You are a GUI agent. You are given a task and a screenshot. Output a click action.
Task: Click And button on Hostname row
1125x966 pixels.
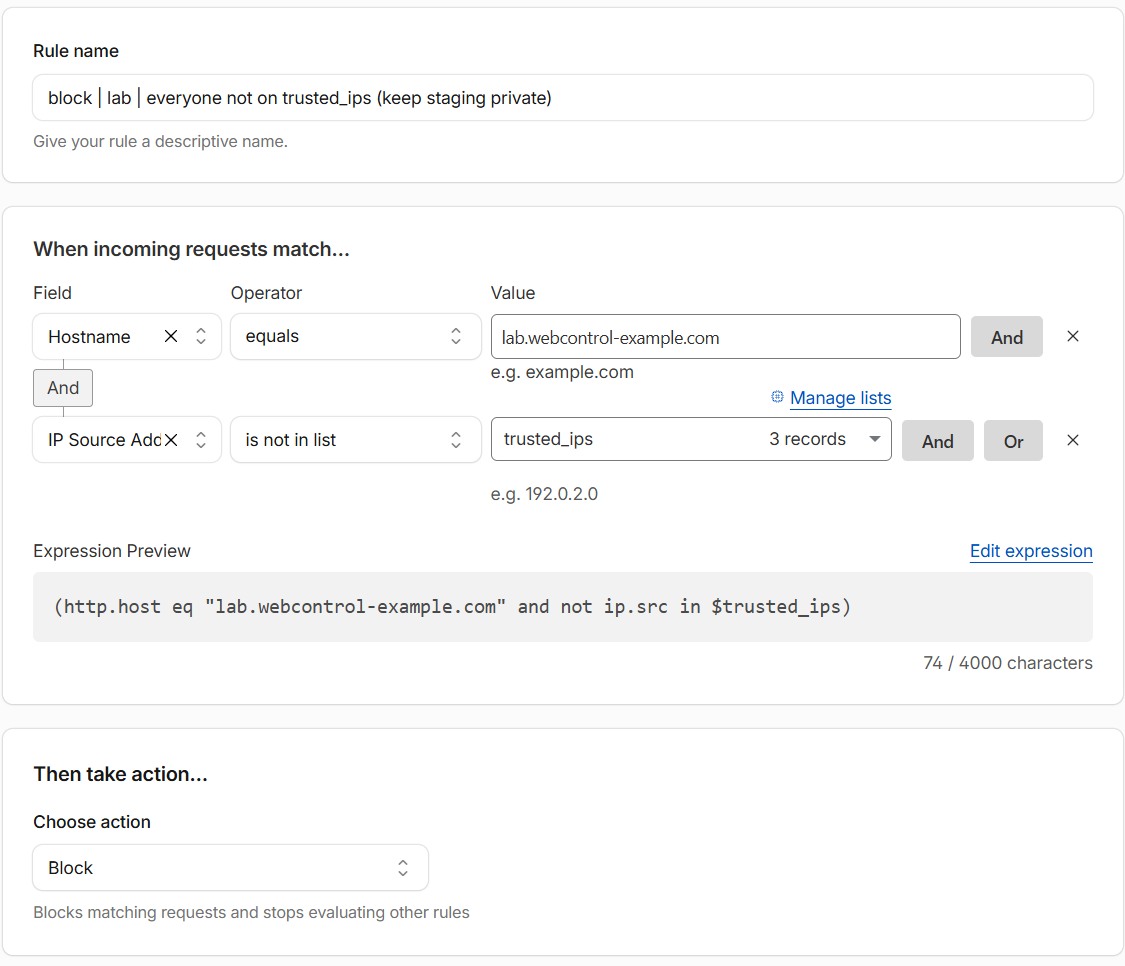[x=1007, y=337]
